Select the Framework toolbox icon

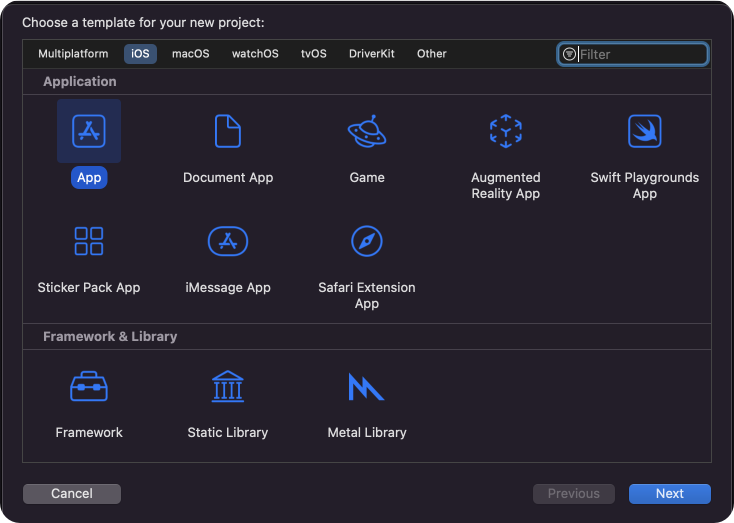(x=89, y=386)
